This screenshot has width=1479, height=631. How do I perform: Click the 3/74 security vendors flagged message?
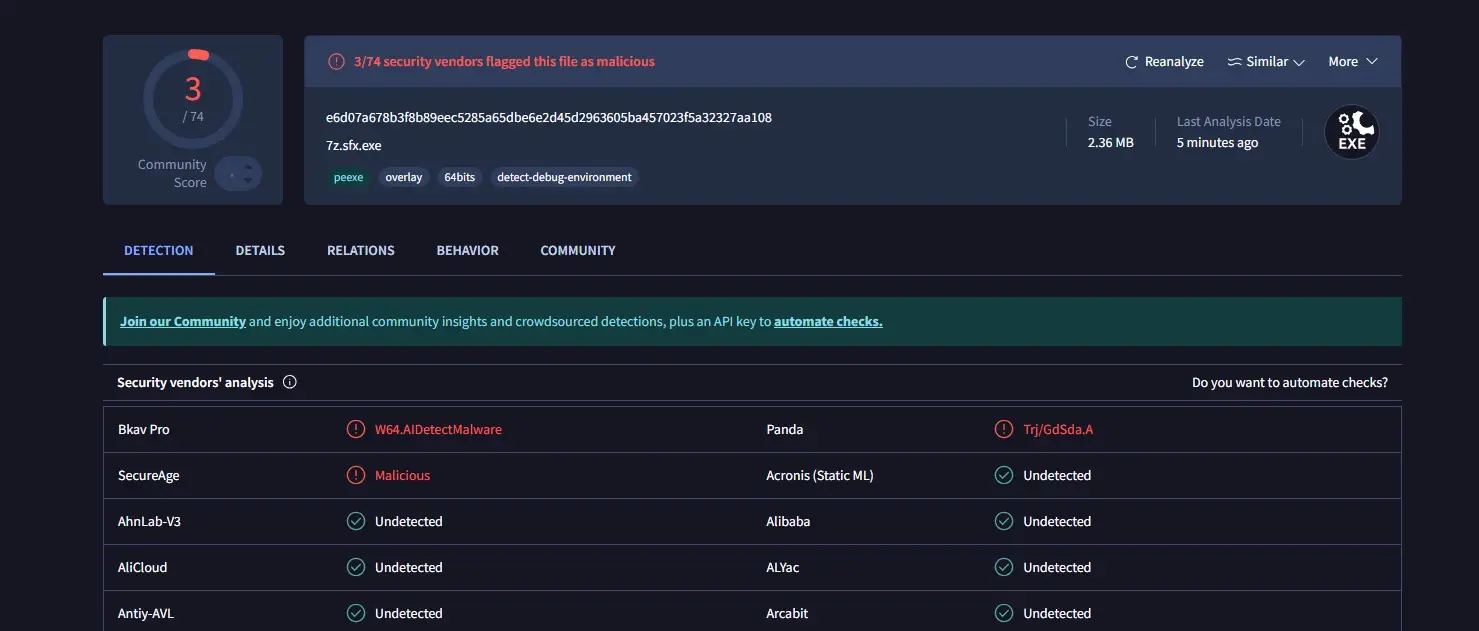pos(504,62)
